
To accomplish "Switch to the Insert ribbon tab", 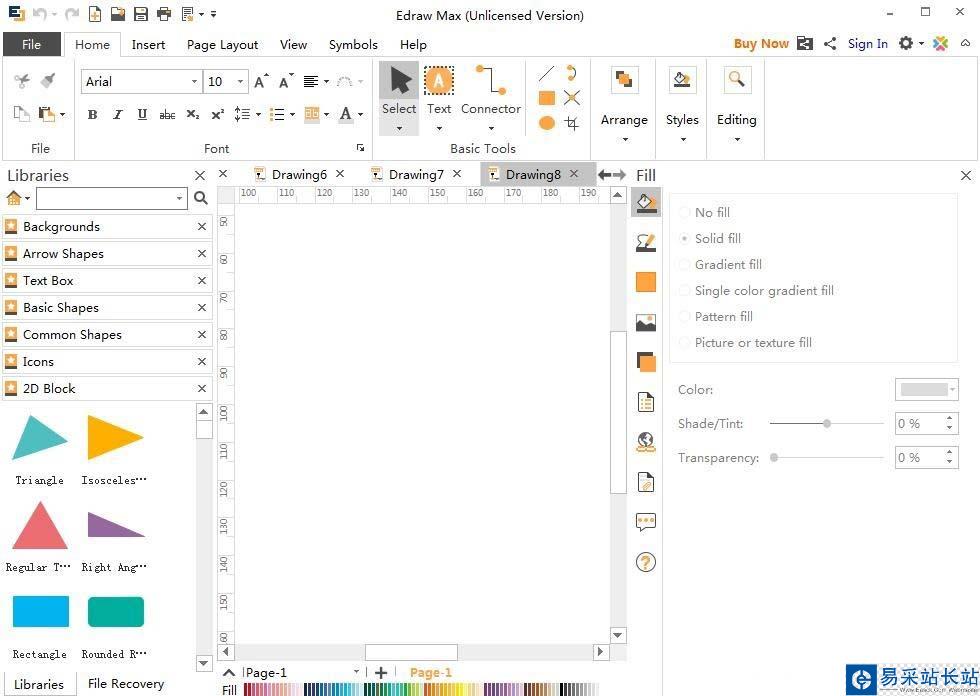I will tap(148, 44).
